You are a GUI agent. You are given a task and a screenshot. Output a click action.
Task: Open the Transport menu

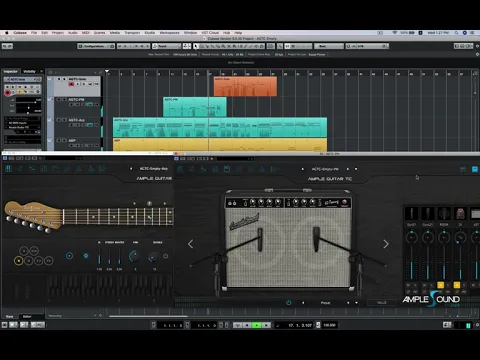coord(132,33)
